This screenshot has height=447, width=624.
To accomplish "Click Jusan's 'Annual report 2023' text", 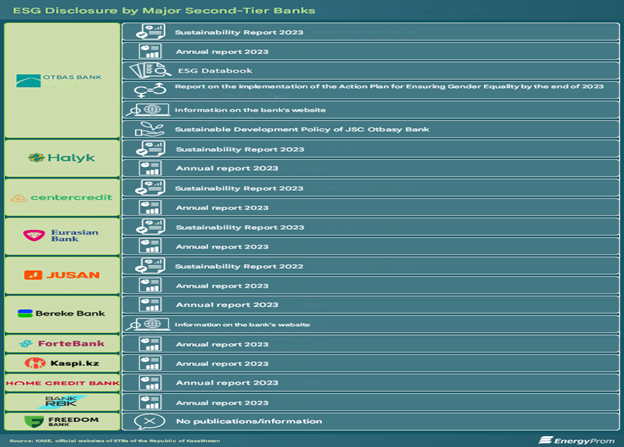I will pyautogui.click(x=222, y=286).
